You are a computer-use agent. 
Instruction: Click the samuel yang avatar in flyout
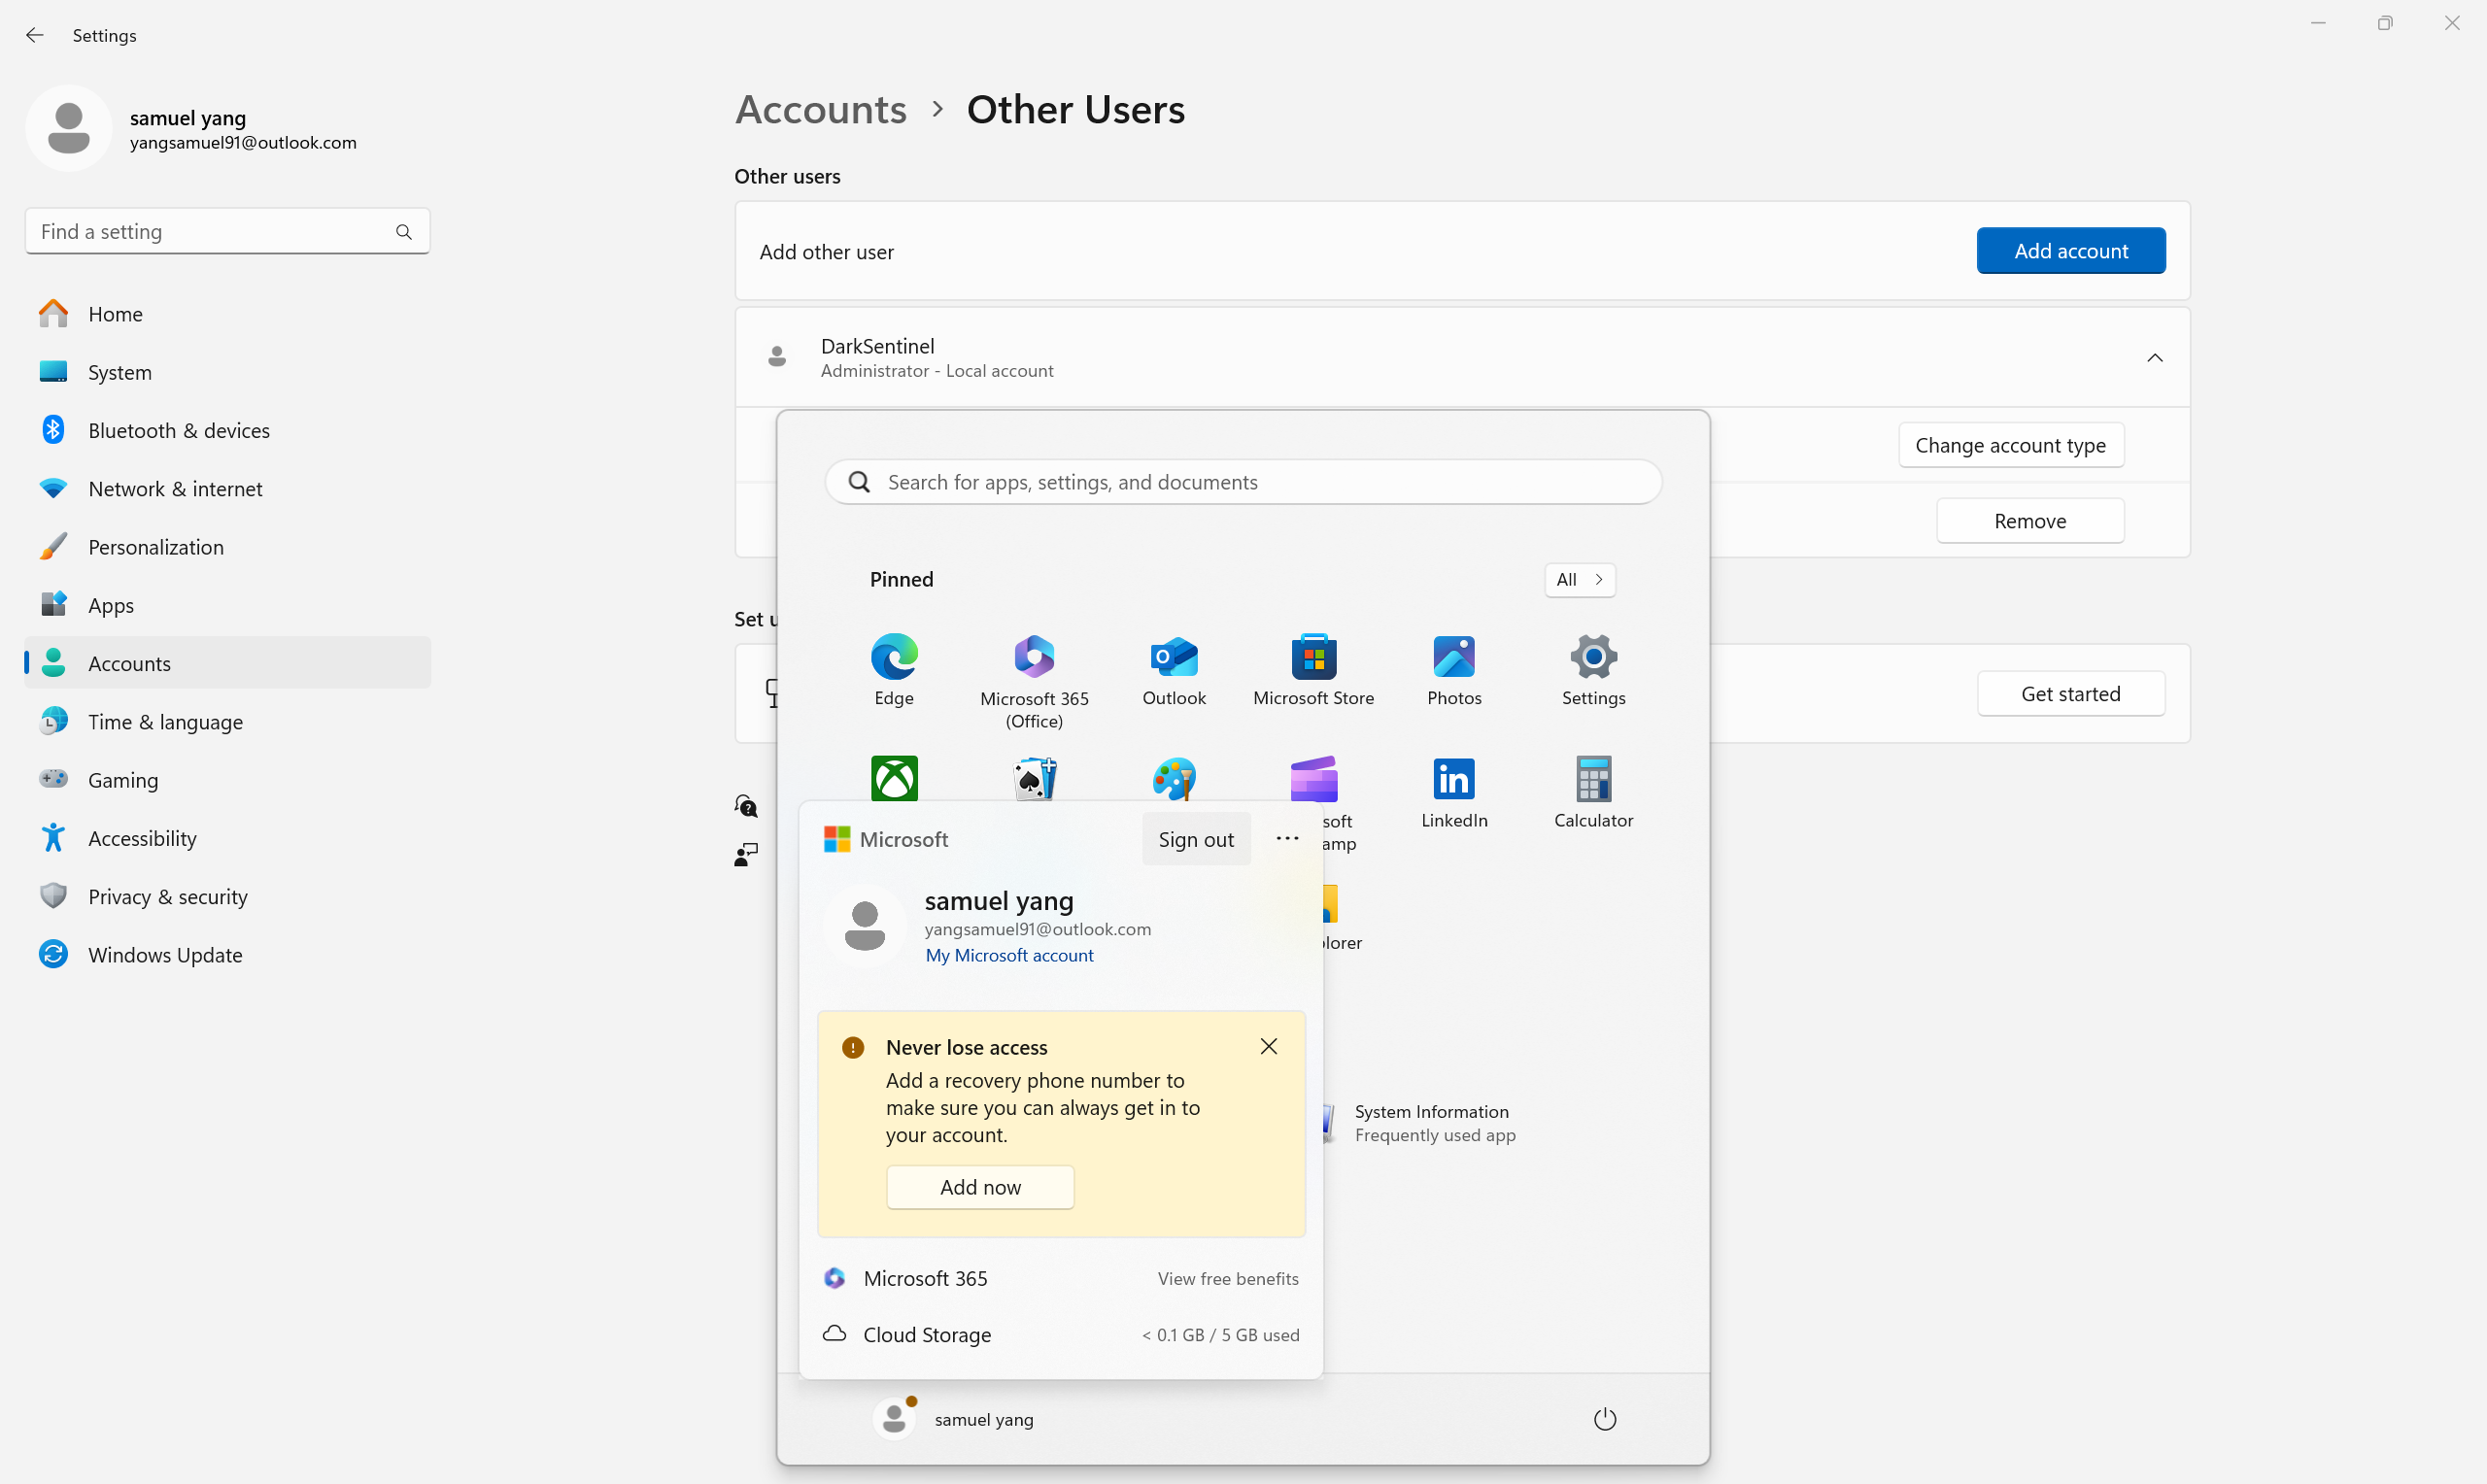coord(864,925)
